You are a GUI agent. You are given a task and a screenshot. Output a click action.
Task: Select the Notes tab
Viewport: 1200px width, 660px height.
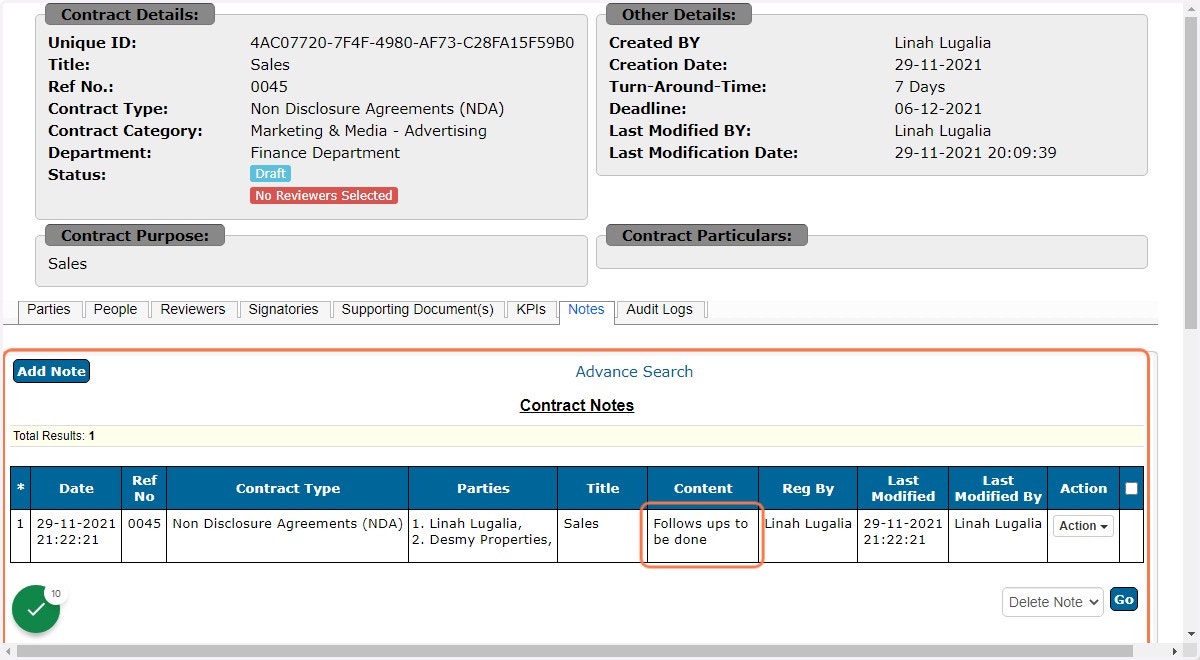586,310
